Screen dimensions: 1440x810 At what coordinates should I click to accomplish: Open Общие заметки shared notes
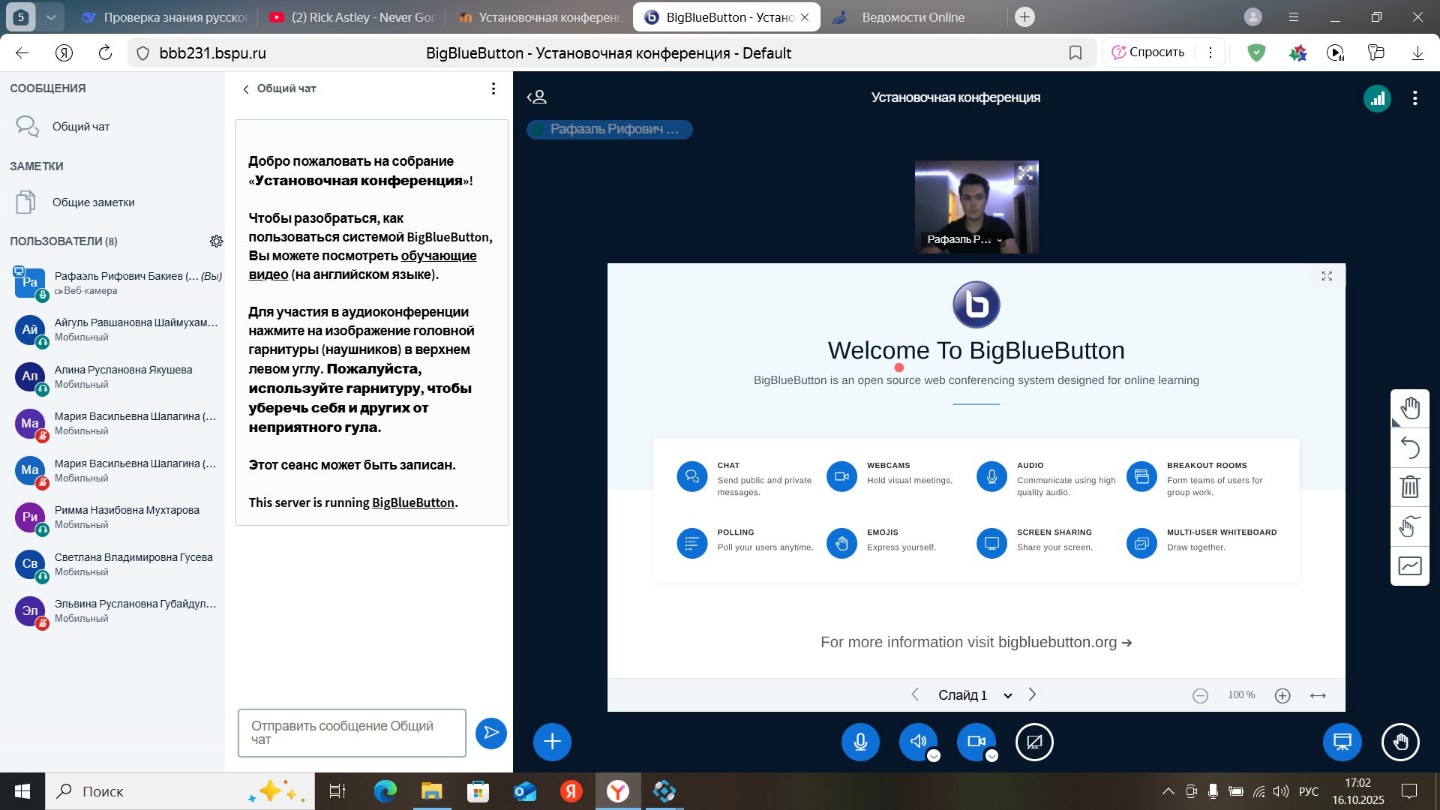pos(93,202)
